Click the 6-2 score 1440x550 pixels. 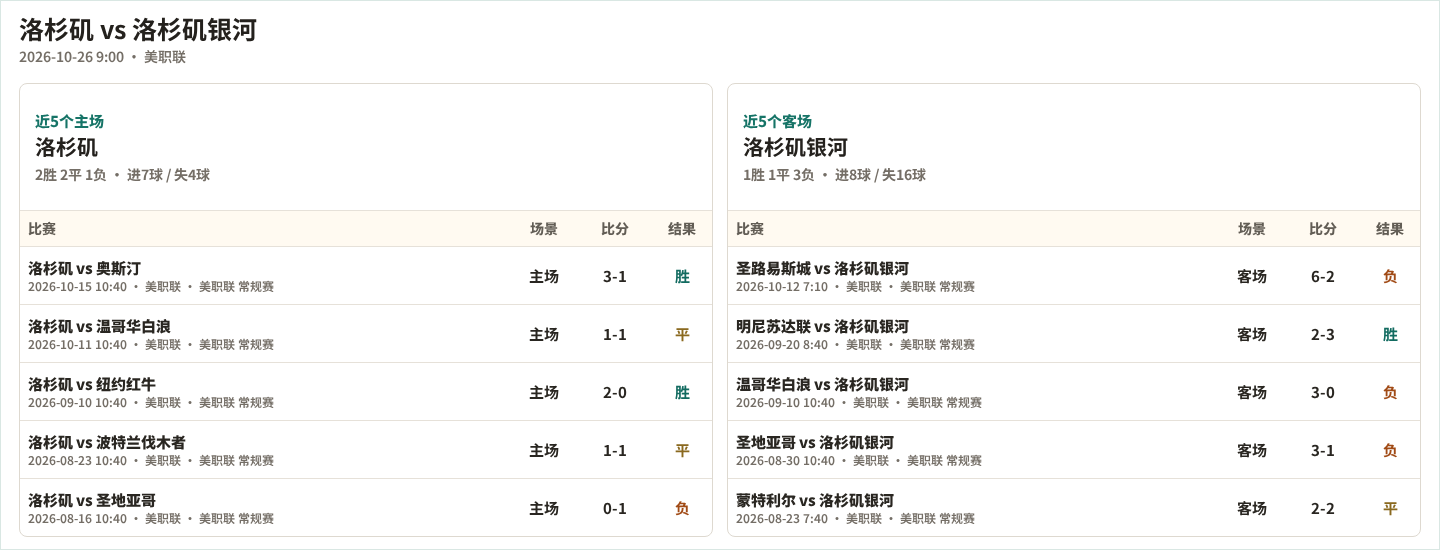pos(1323,277)
